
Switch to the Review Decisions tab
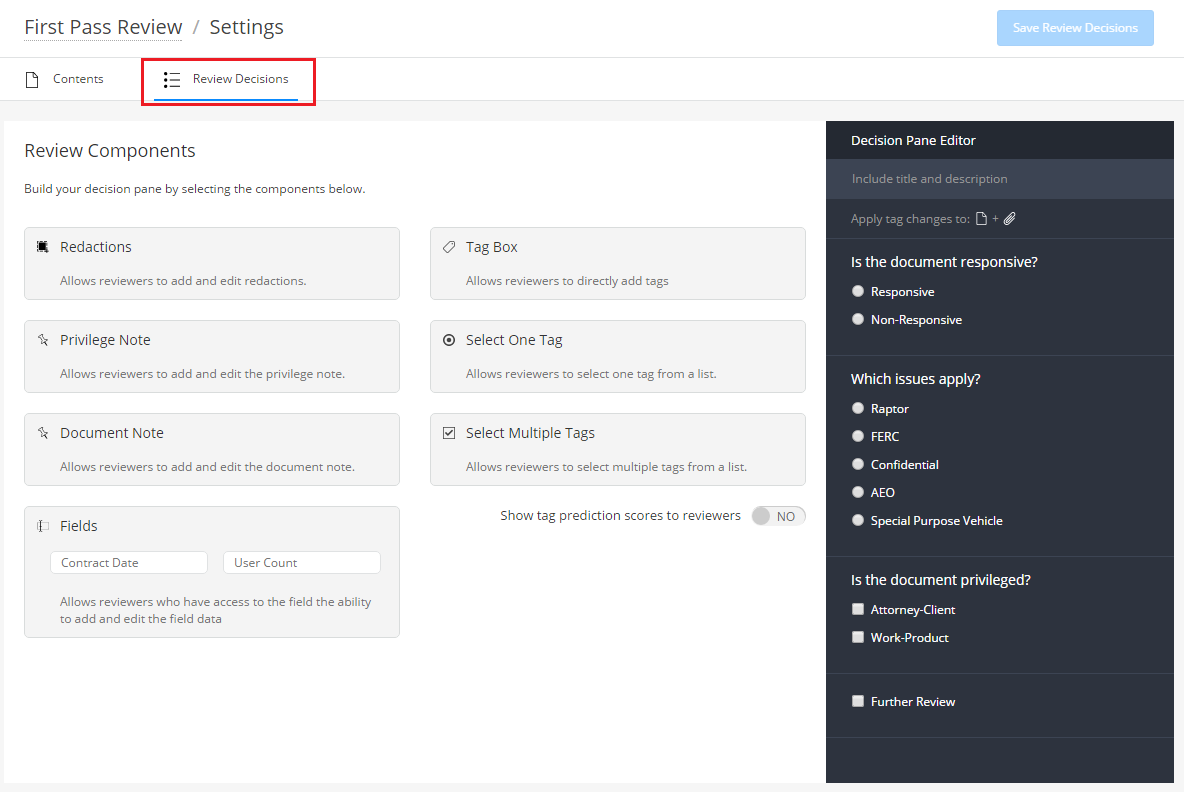point(227,79)
